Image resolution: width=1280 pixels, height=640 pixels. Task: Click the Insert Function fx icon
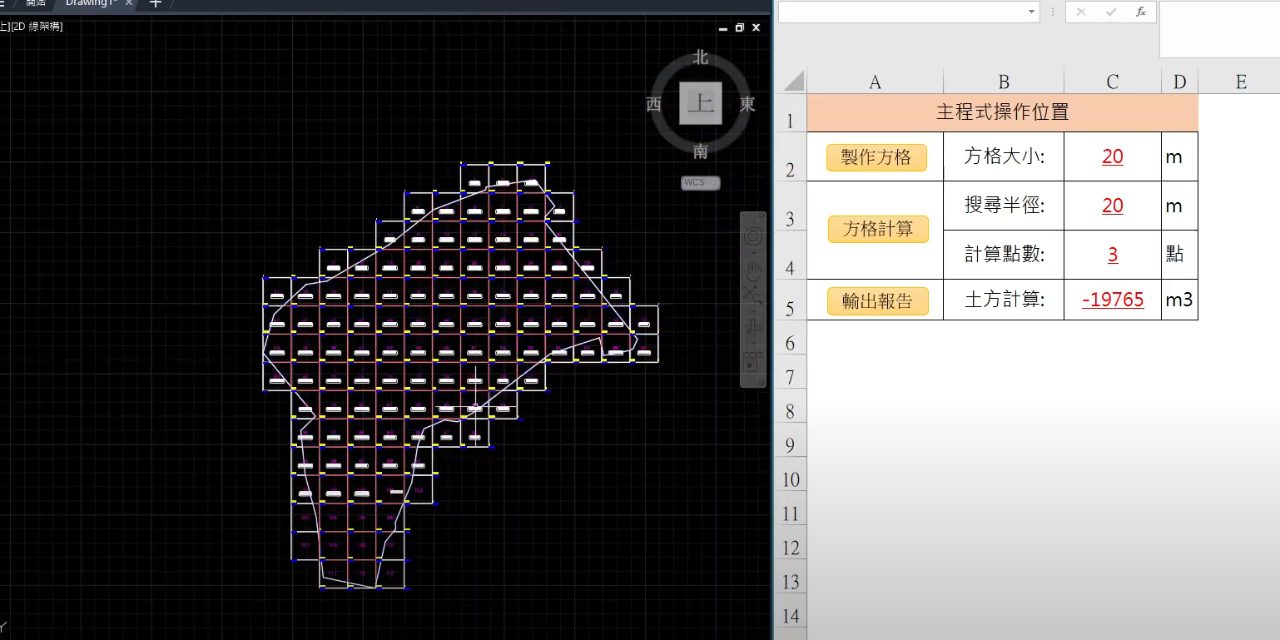(x=1140, y=12)
